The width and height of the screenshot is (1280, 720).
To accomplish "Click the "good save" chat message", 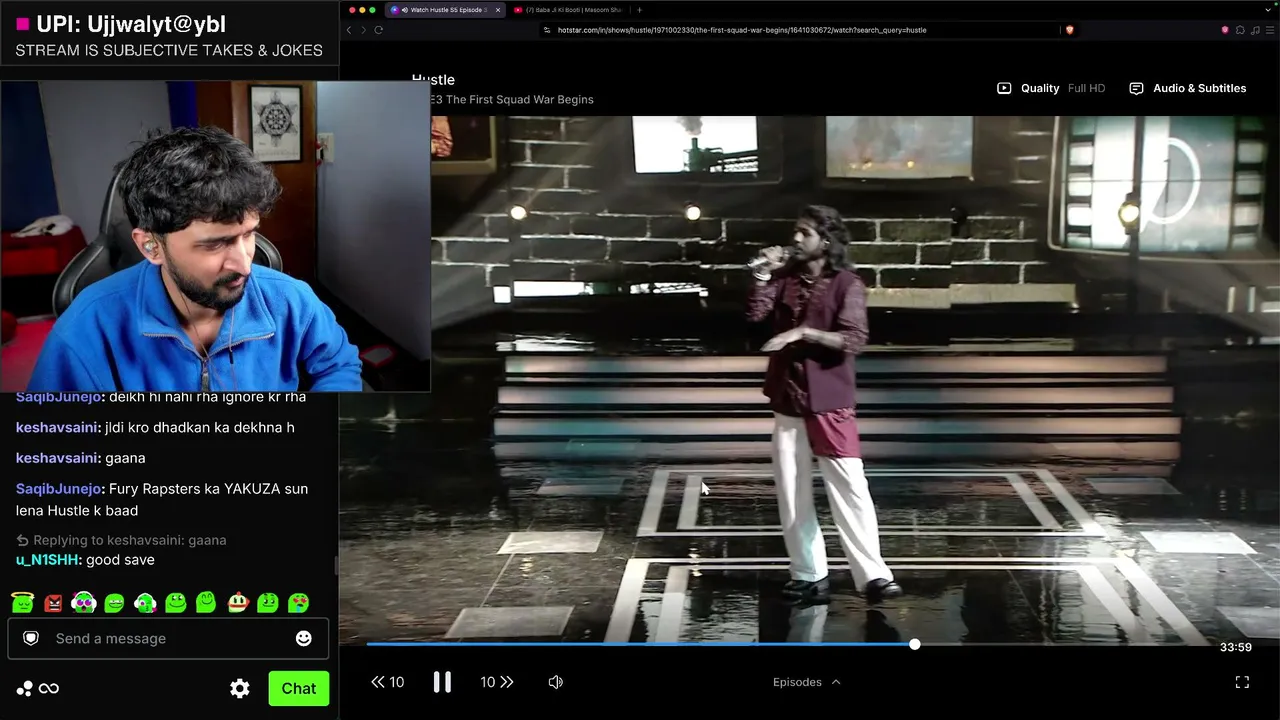I will point(120,560).
